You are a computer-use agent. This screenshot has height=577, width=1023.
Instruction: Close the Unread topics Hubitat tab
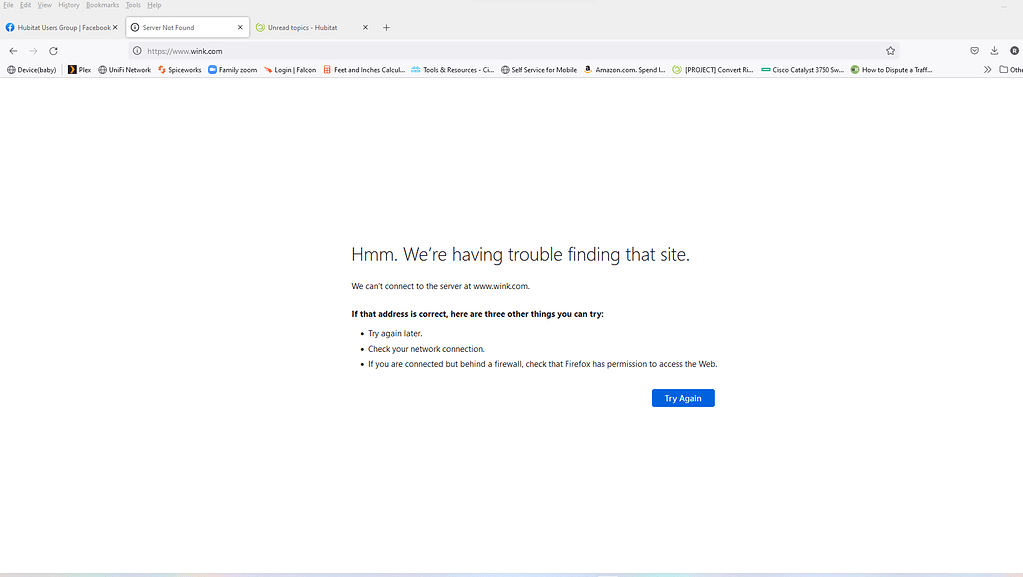point(365,27)
